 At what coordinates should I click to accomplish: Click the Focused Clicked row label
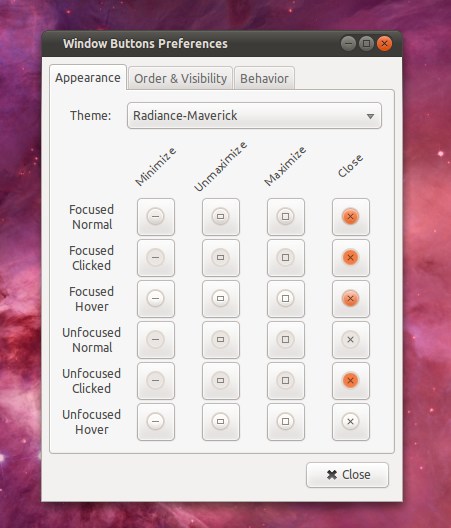tap(92, 258)
